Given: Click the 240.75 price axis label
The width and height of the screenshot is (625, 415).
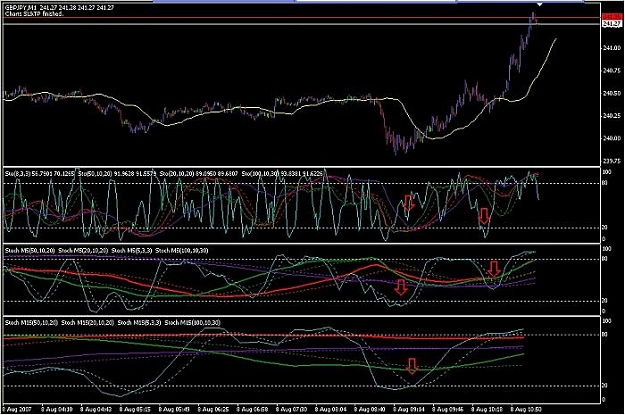Looking at the screenshot, I should pyautogui.click(x=612, y=71).
